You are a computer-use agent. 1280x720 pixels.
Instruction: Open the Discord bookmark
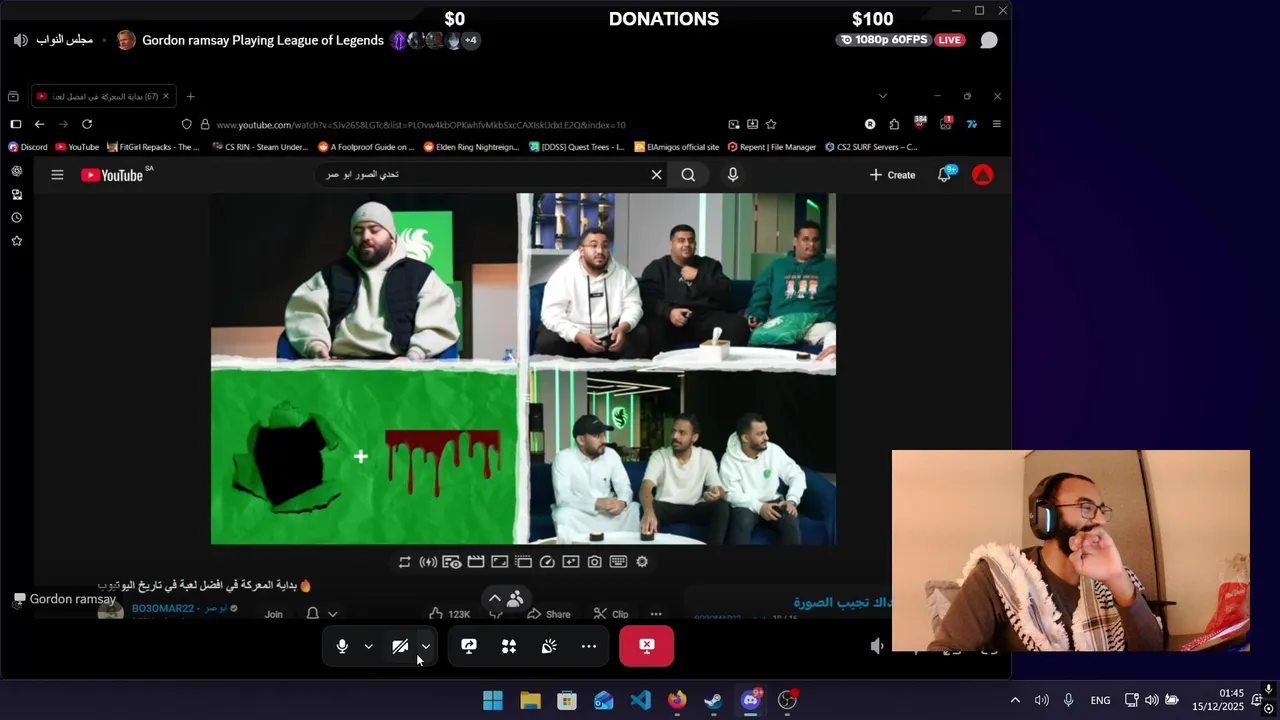(x=28, y=147)
